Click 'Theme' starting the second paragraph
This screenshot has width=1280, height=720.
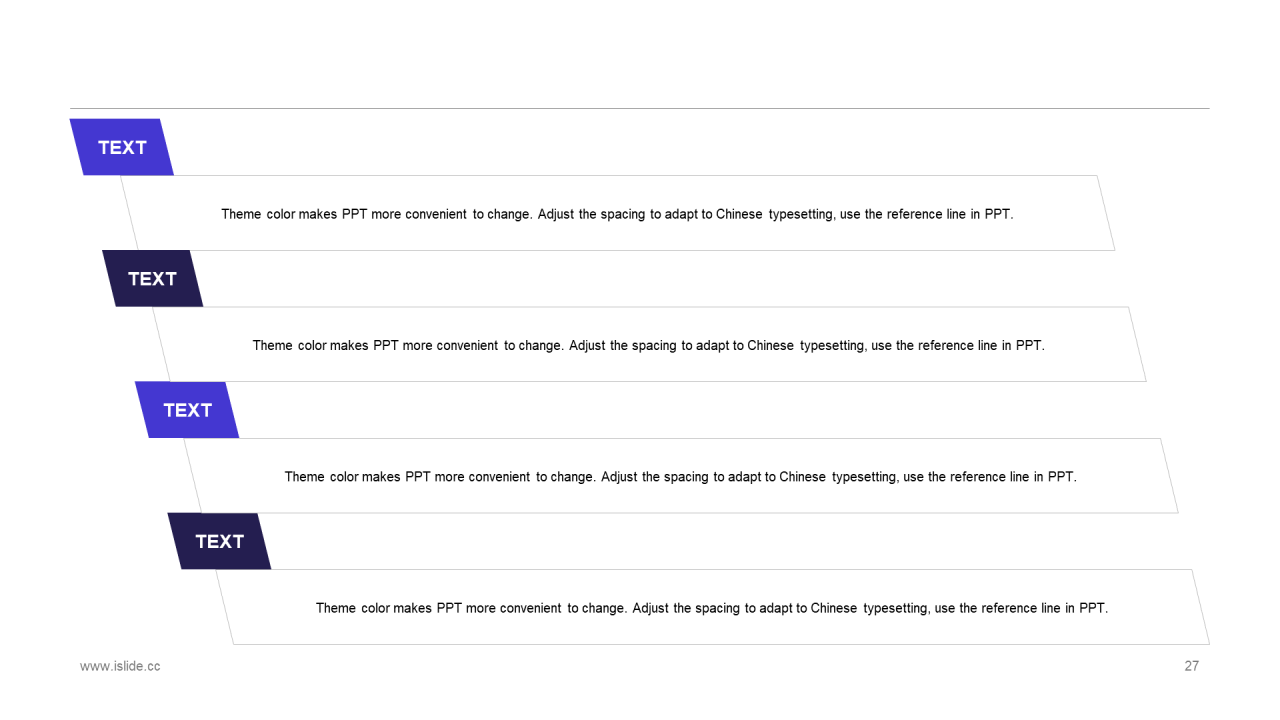[273, 346]
